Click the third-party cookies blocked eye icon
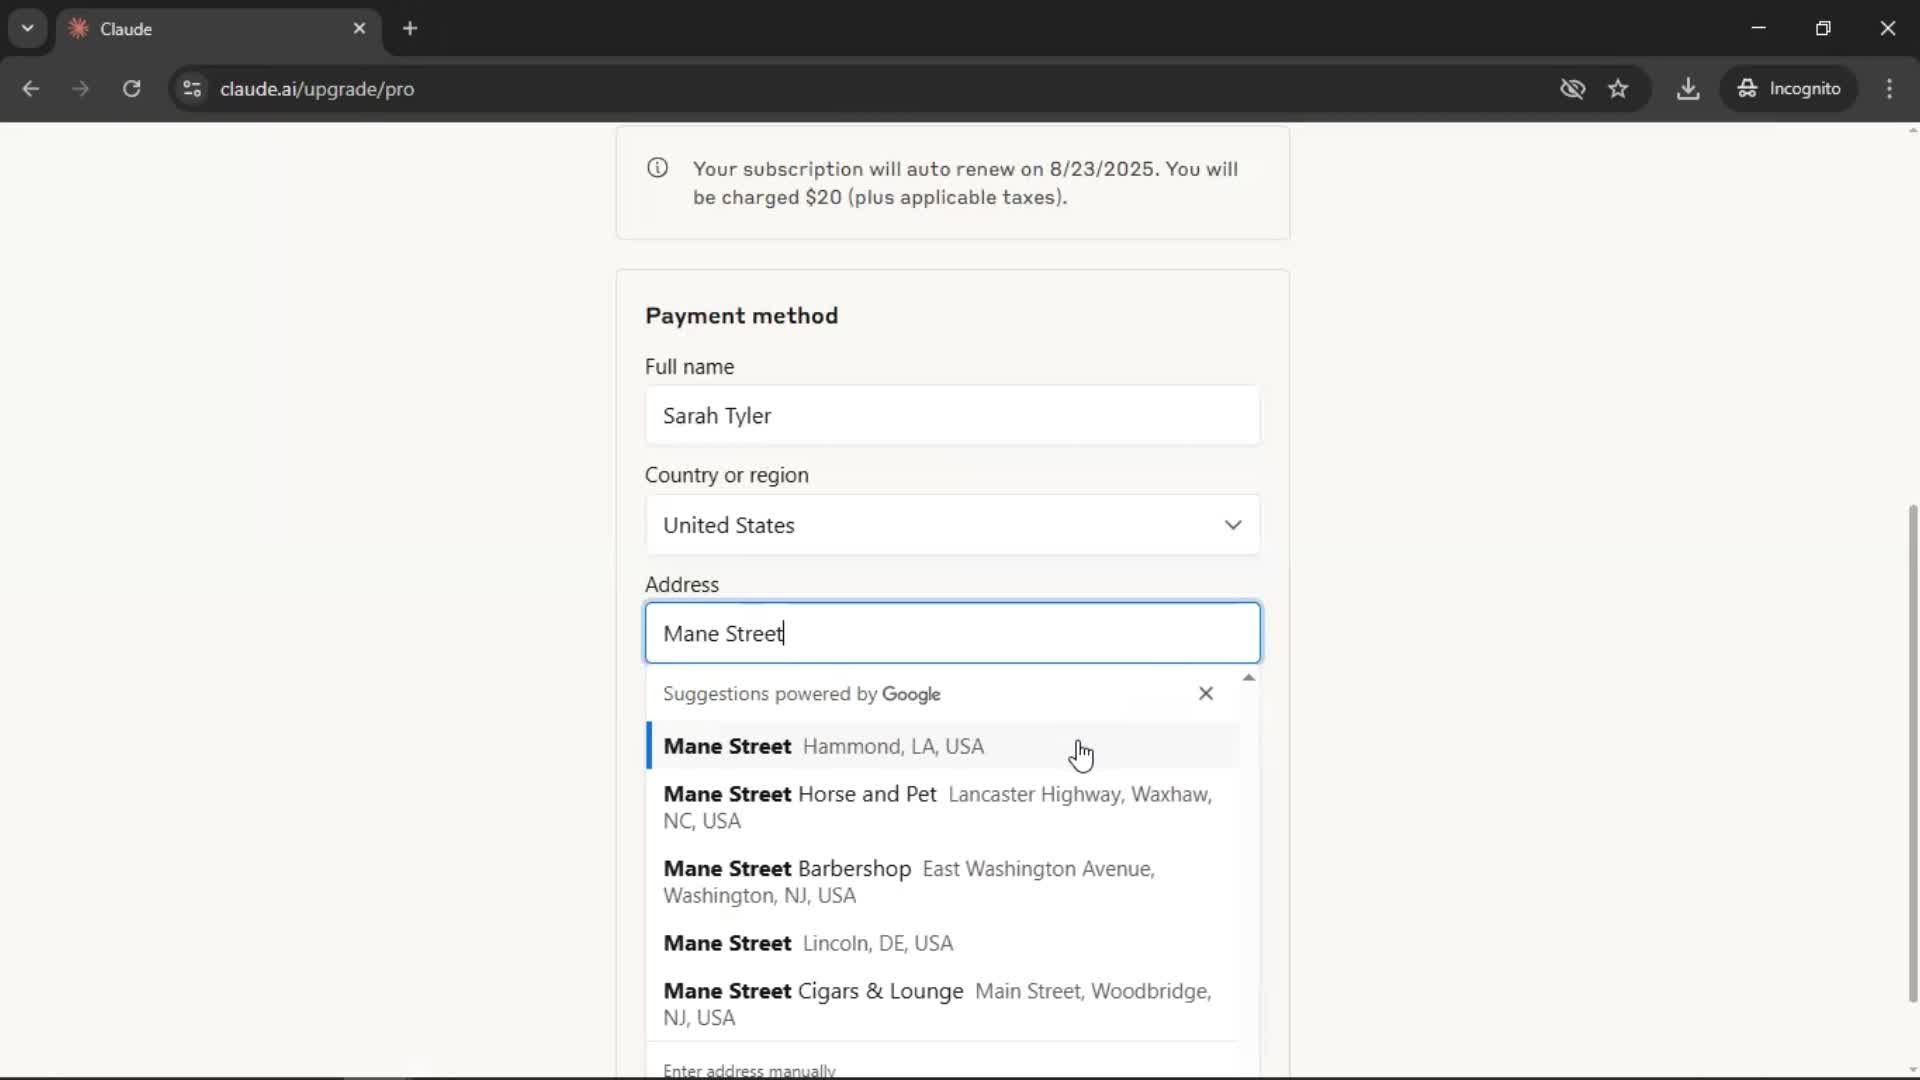Image resolution: width=1920 pixels, height=1080 pixels. (1572, 88)
